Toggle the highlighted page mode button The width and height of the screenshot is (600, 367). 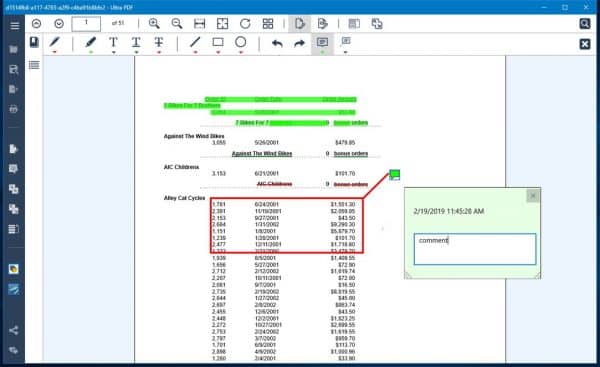click(300, 24)
